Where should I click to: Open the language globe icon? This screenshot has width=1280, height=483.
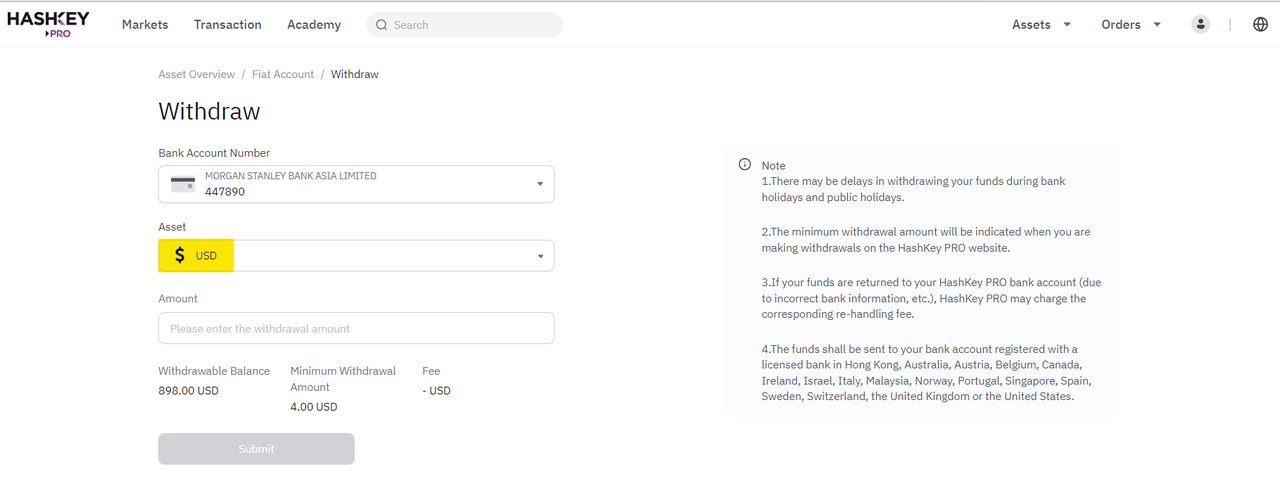click(1260, 24)
